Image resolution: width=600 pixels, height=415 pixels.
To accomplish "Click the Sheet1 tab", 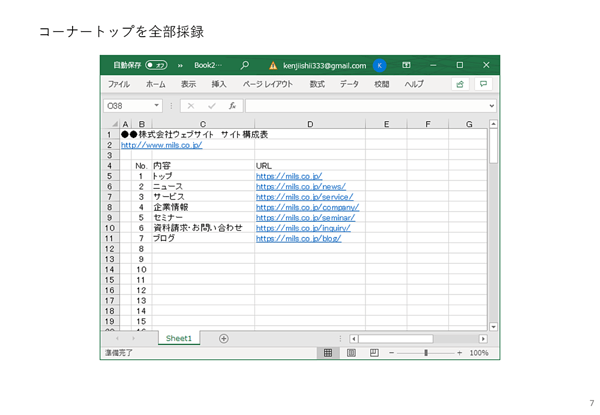I will (179, 339).
